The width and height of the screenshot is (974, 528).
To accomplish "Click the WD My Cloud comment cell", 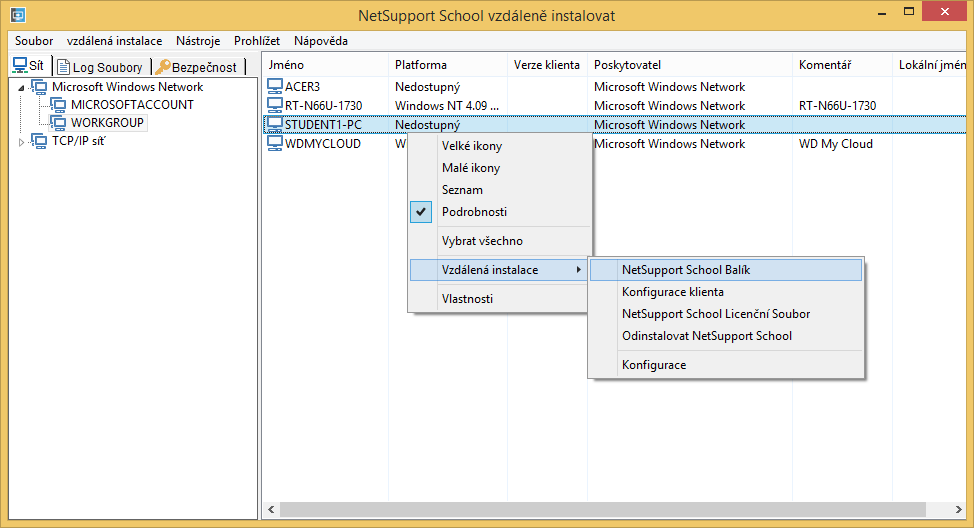I will point(835,143).
